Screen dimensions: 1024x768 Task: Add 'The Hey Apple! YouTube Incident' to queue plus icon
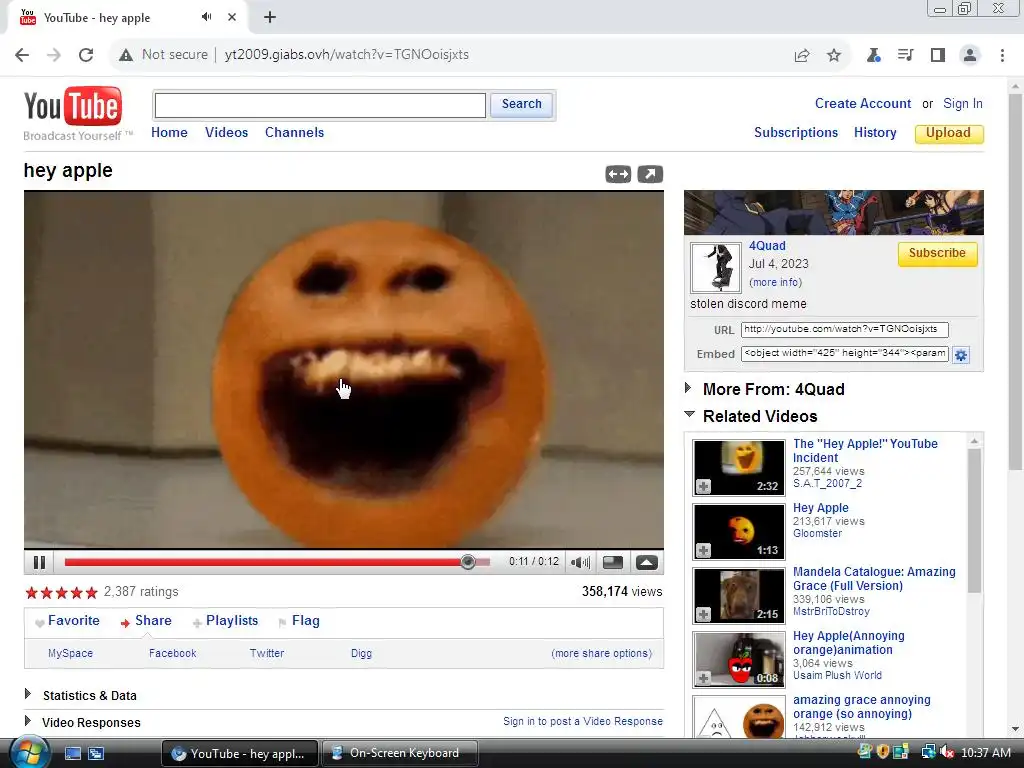tap(703, 487)
